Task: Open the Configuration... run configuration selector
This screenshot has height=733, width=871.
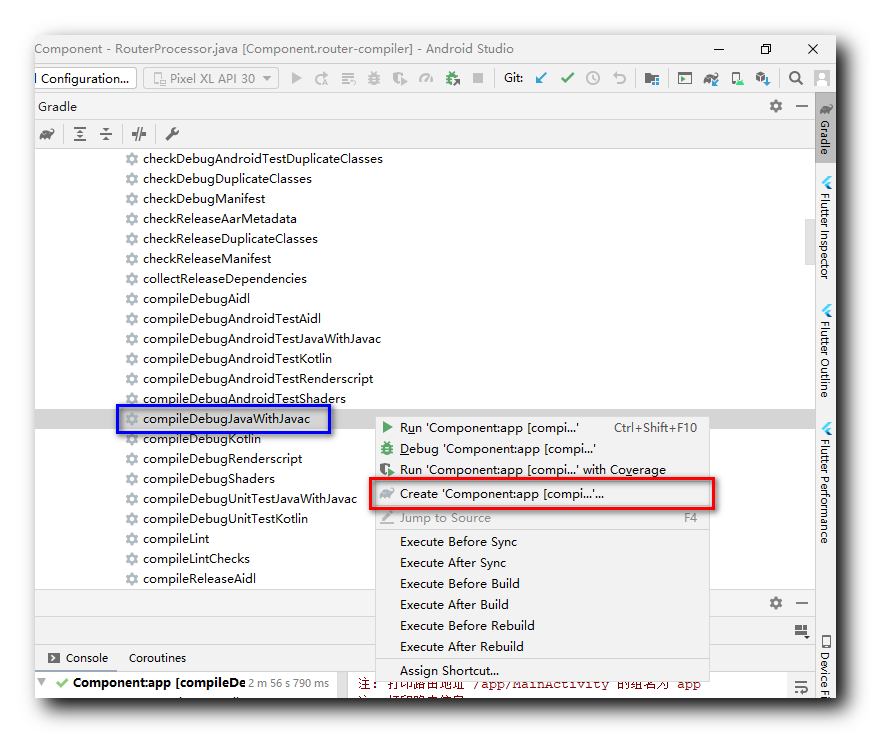Action: (85, 78)
